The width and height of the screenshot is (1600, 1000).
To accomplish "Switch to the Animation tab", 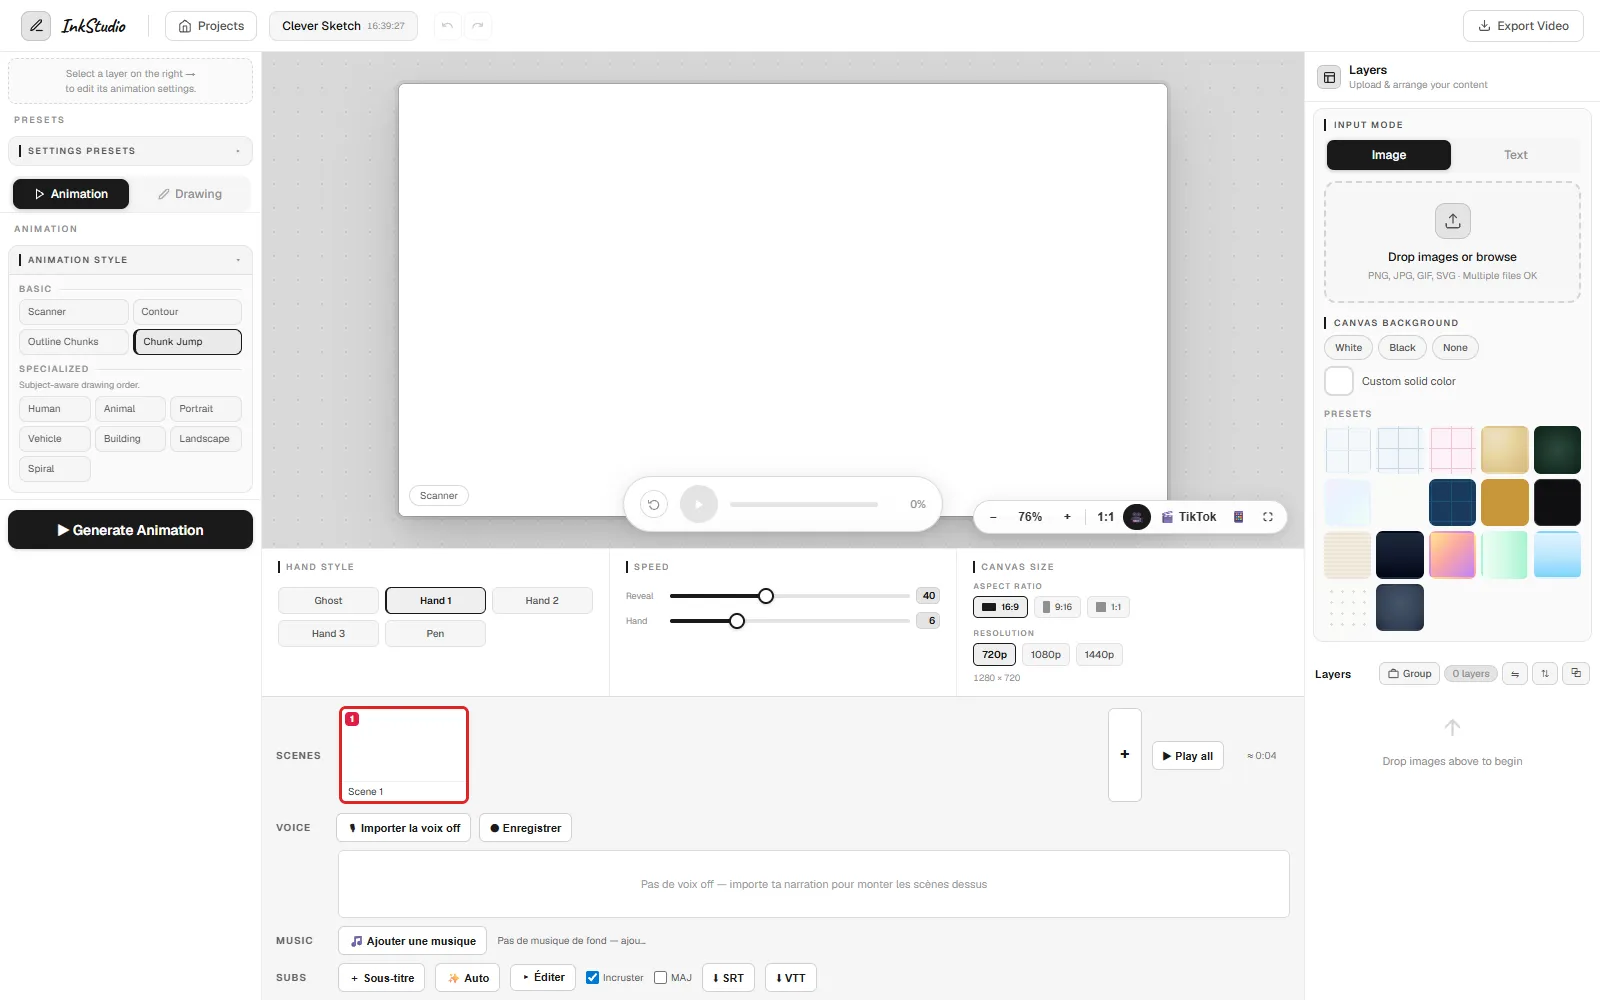I will tap(71, 194).
